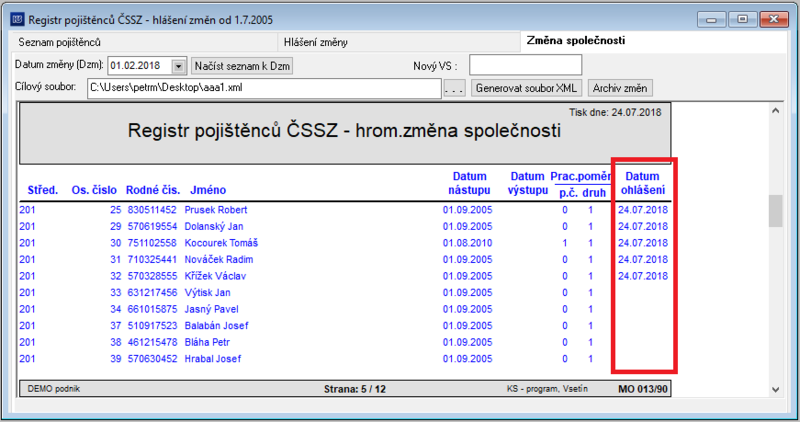
Task: Select the name Dolanský Jan
Action: coord(214,226)
